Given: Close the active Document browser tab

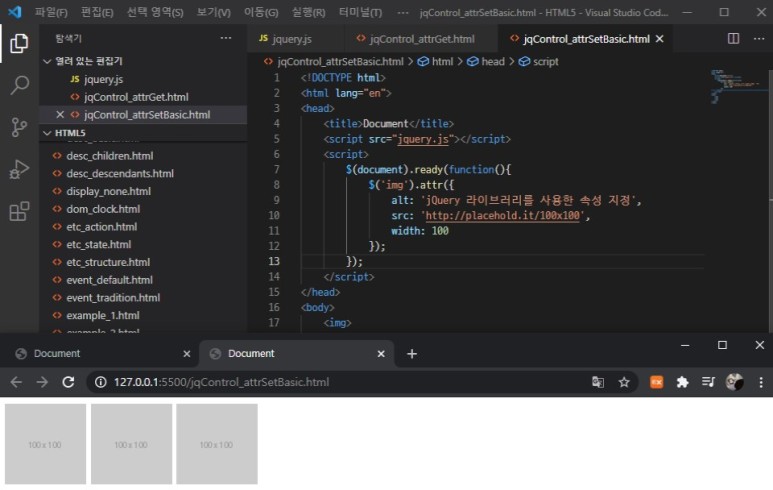Looking at the screenshot, I should pos(381,353).
